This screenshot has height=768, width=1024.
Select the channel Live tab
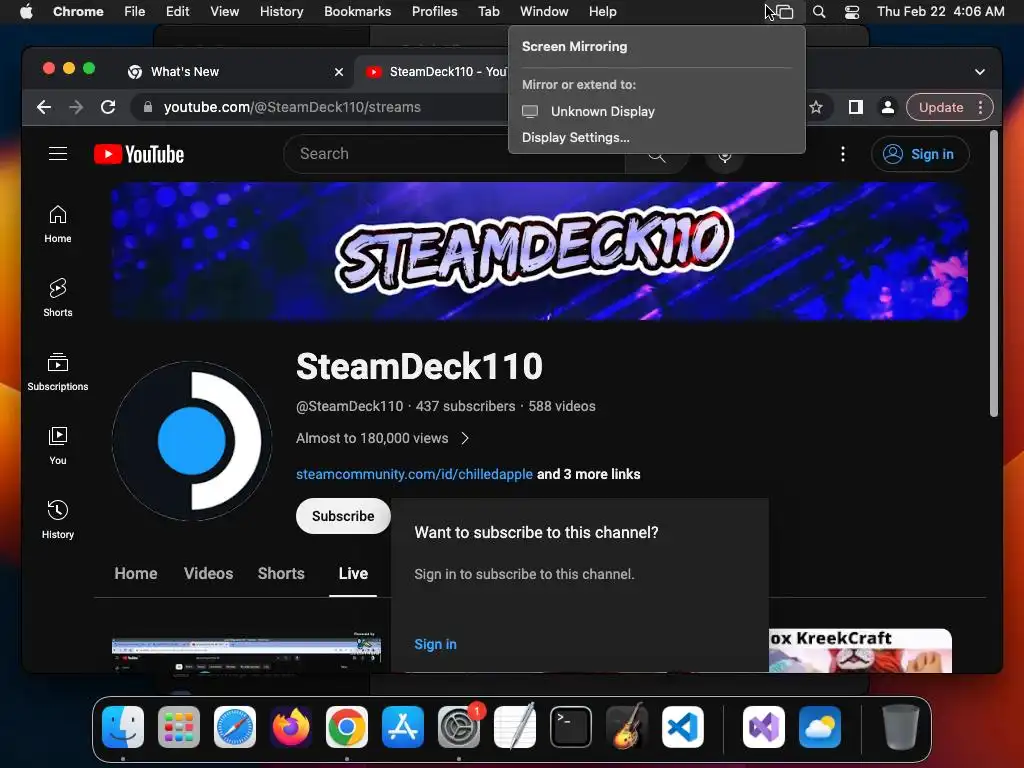[353, 573]
